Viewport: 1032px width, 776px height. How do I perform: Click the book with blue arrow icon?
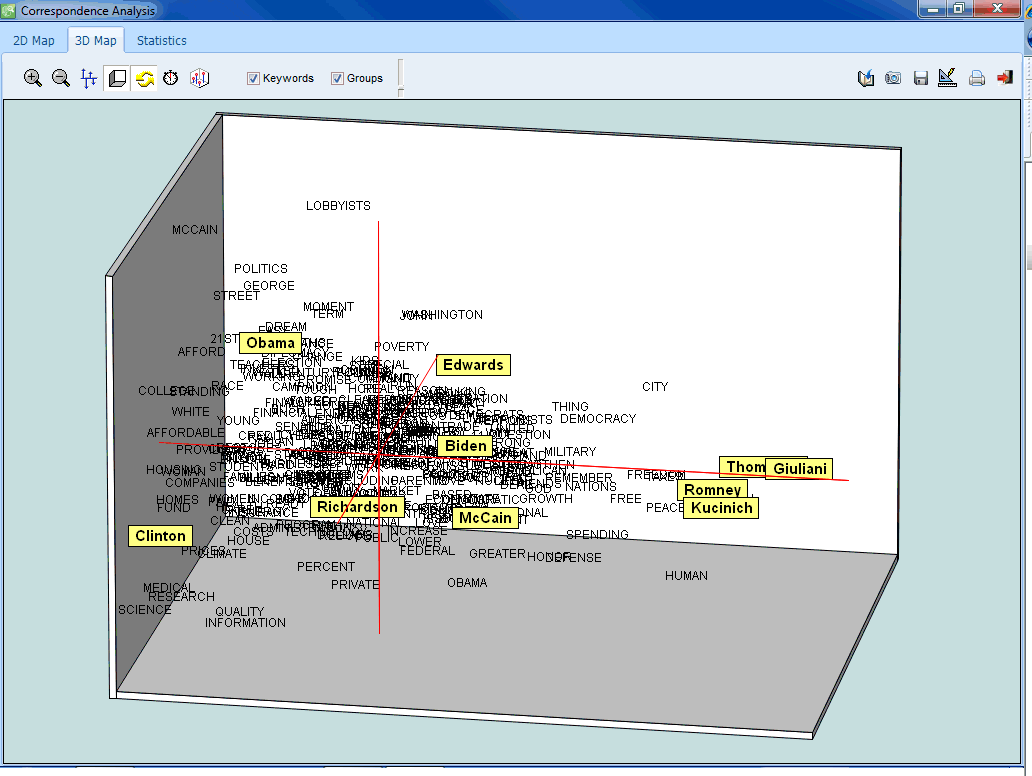coord(866,78)
